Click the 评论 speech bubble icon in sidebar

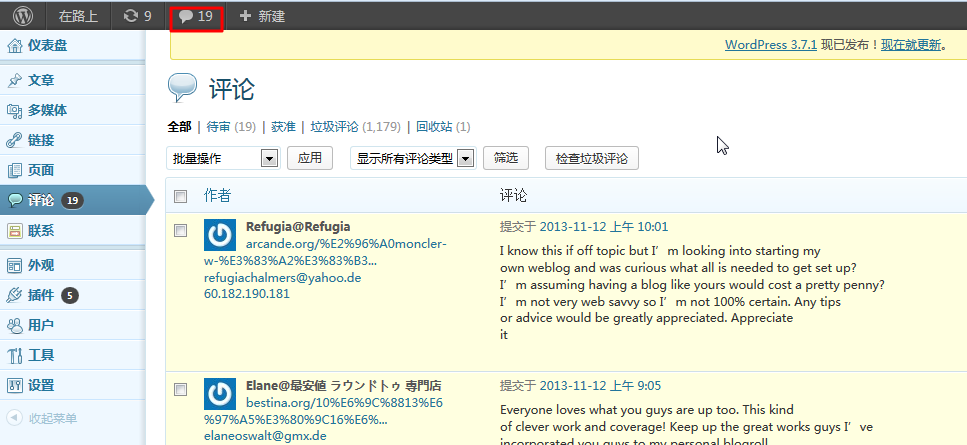pos(14,200)
